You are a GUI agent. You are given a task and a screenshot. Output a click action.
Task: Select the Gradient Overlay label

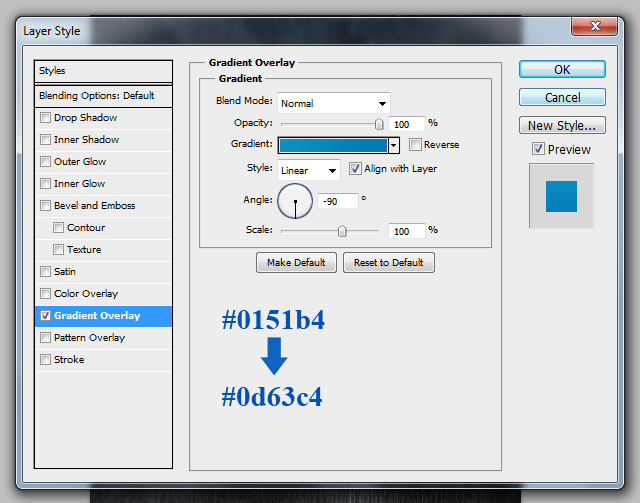[x=97, y=316]
